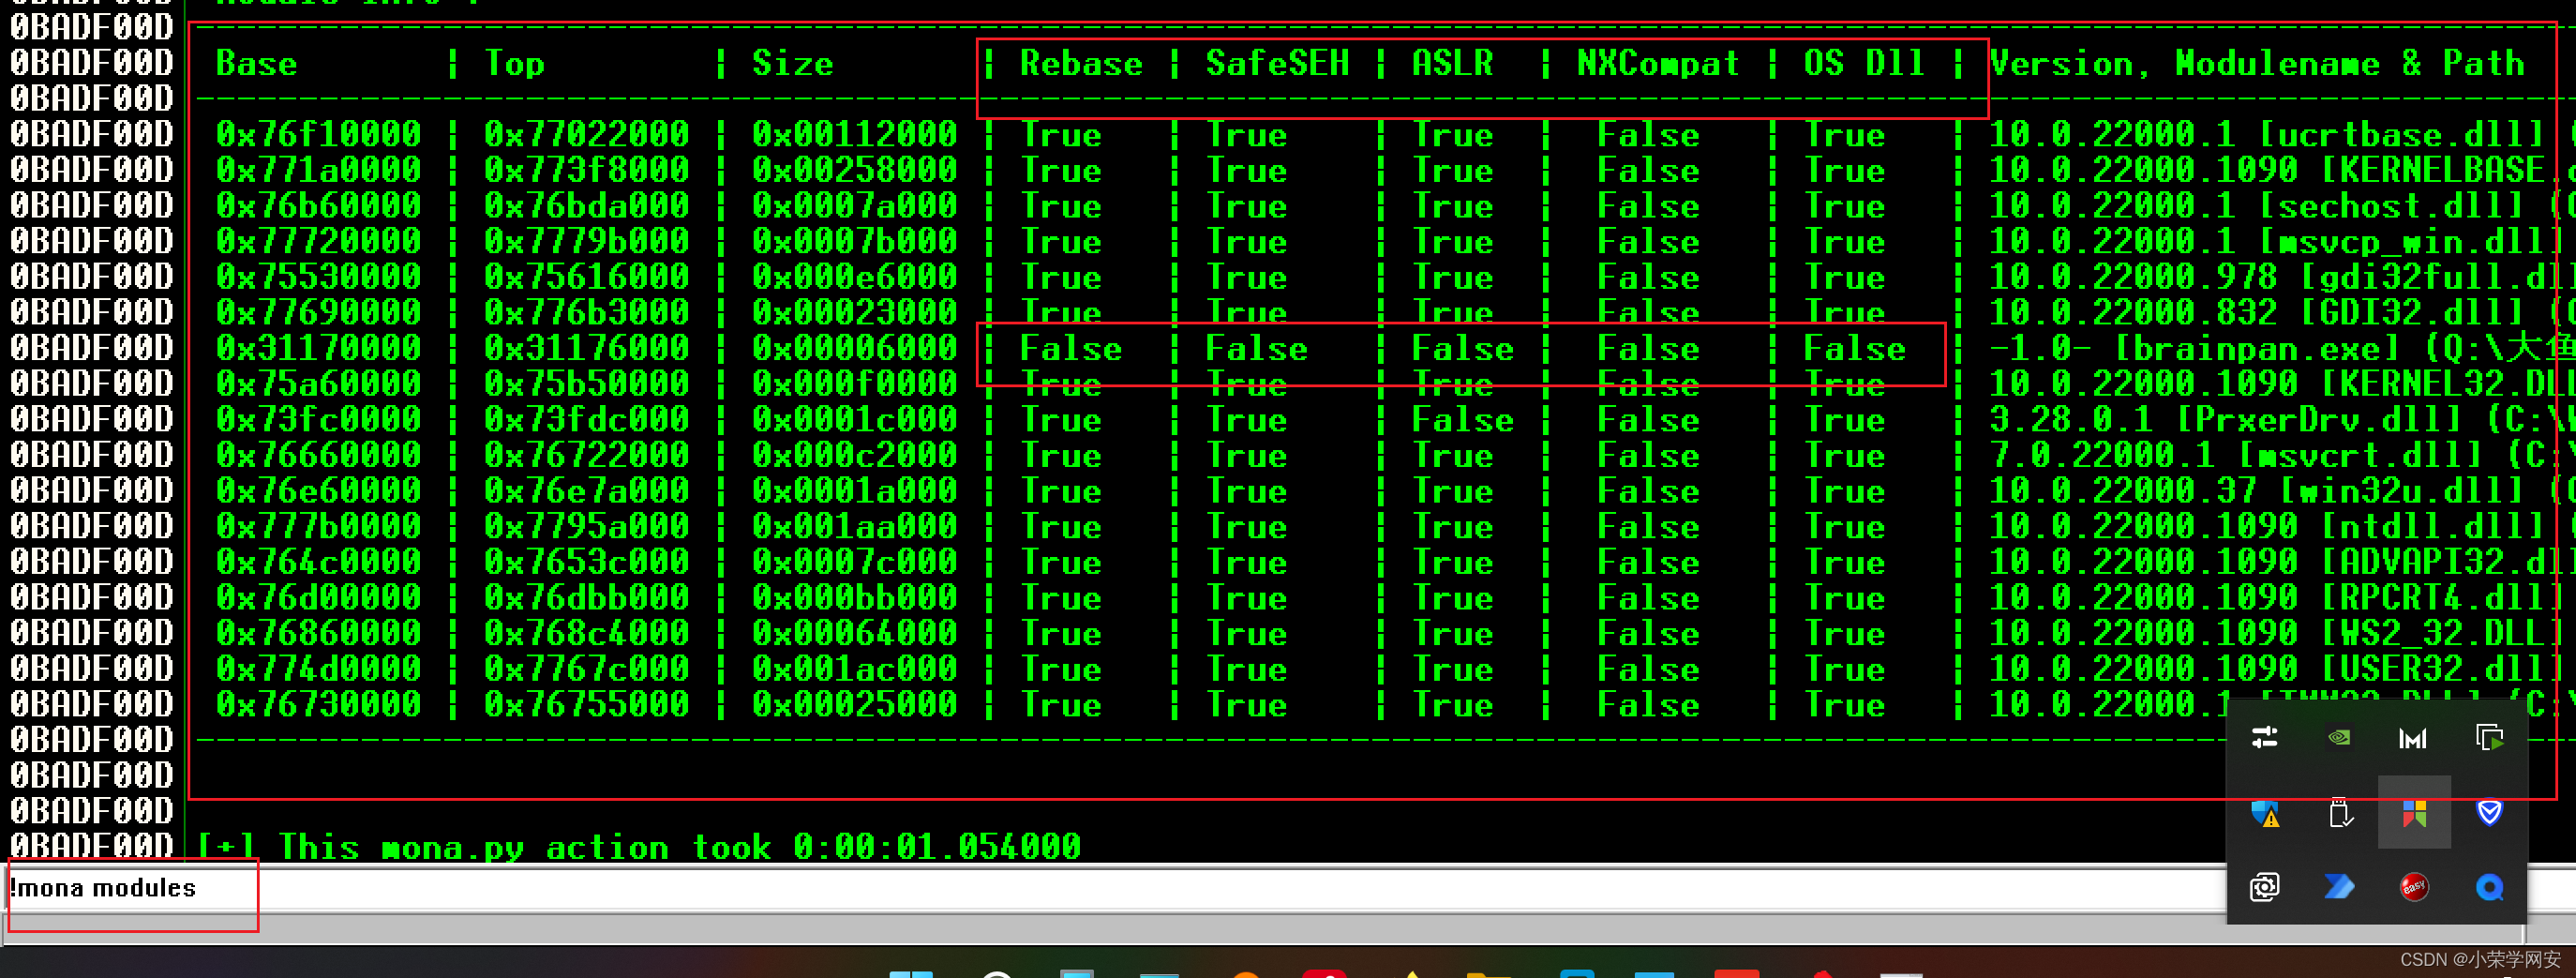The width and height of the screenshot is (2576, 978).
Task: Click the ASLR False value in PrxerDrv.dll row
Action: click(x=1462, y=420)
